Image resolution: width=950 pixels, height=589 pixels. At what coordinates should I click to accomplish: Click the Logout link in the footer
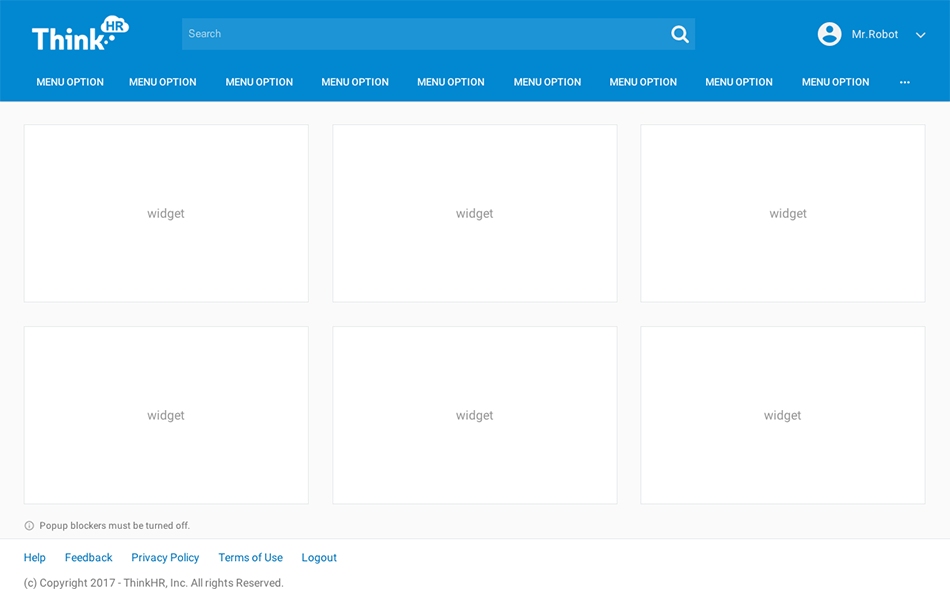tap(319, 558)
